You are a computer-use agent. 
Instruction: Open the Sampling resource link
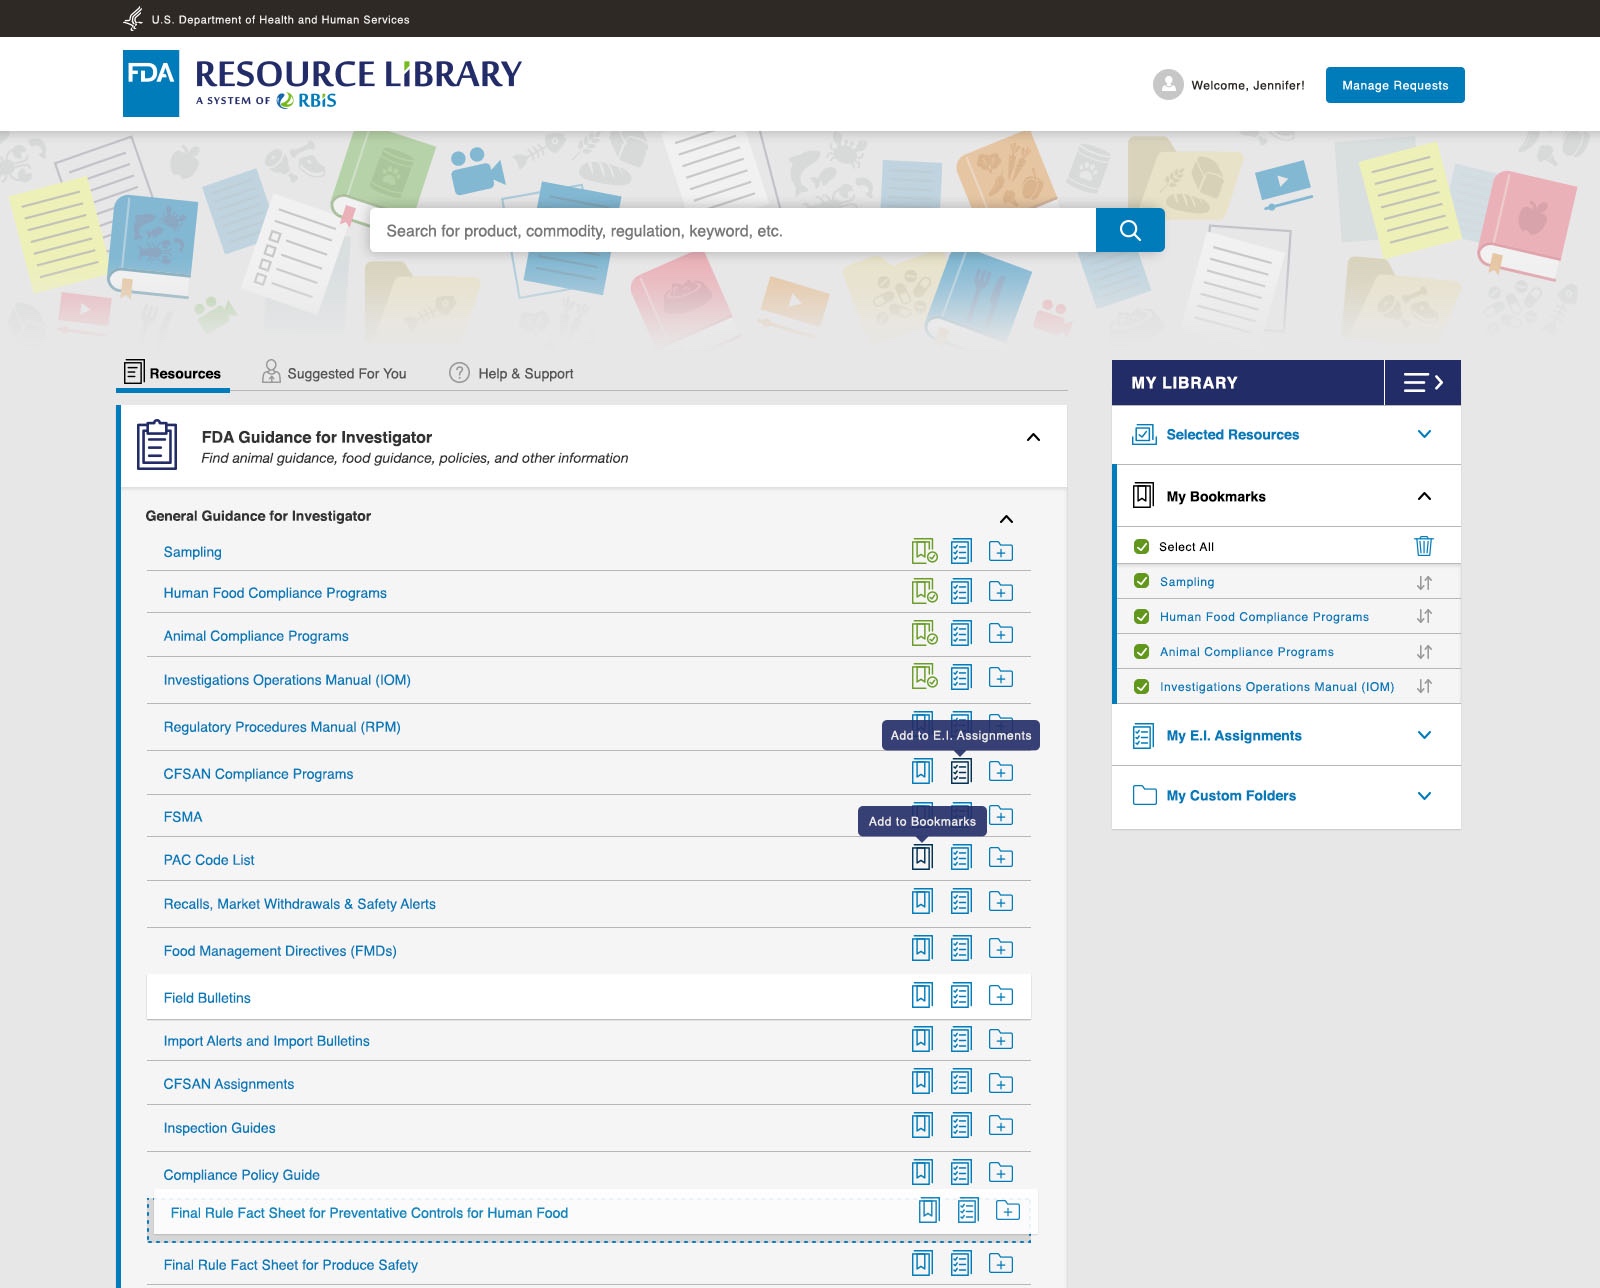coord(193,552)
